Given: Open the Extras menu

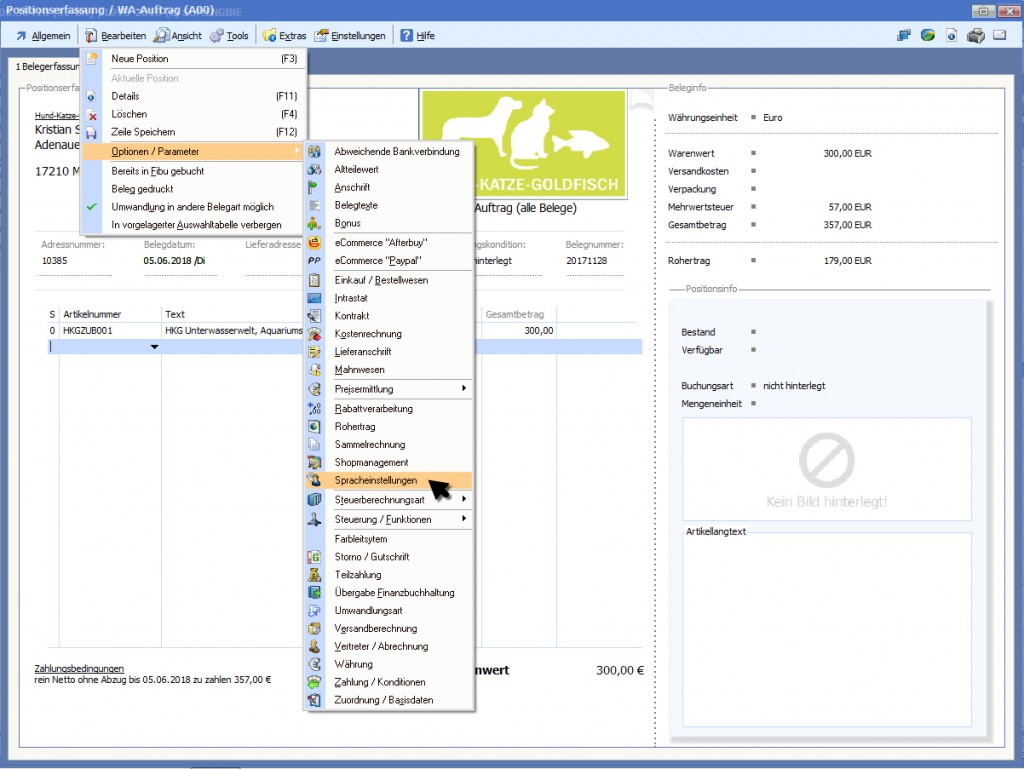Looking at the screenshot, I should pyautogui.click(x=284, y=36).
